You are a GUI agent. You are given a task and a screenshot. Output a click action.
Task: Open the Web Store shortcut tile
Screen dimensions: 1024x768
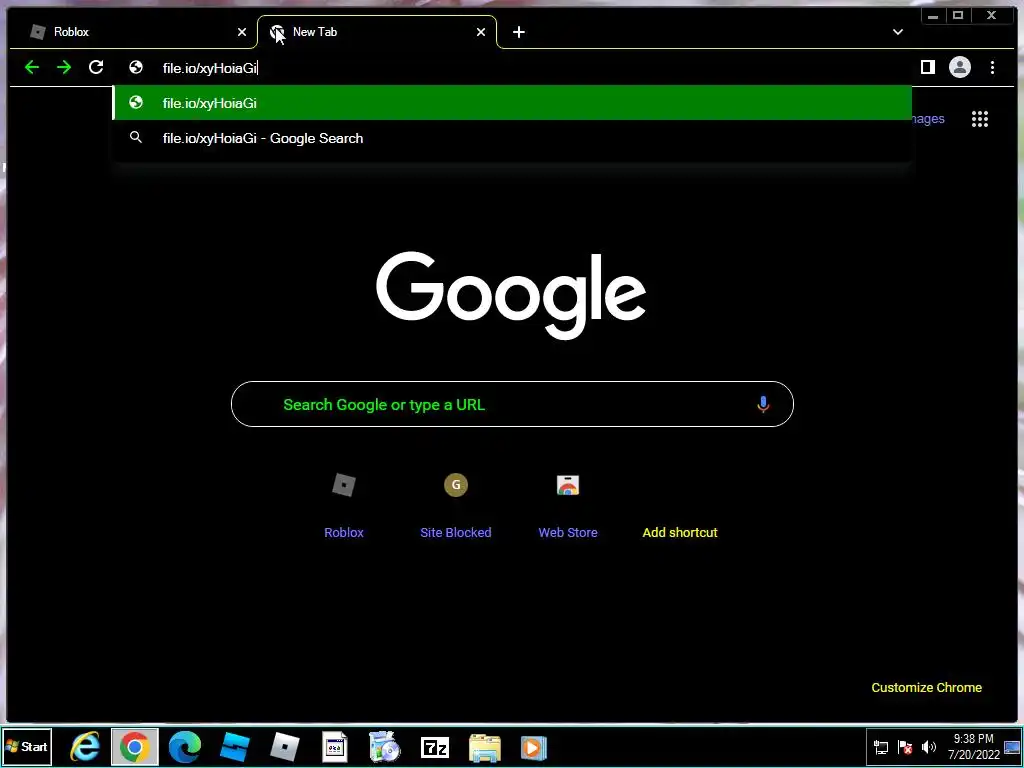(x=568, y=504)
